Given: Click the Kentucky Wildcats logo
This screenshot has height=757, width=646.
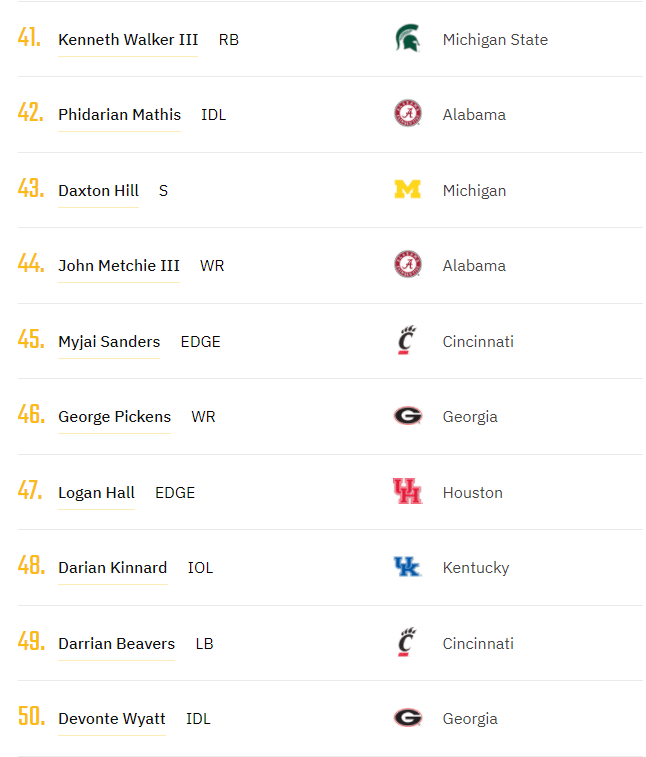Looking at the screenshot, I should pos(407,567).
